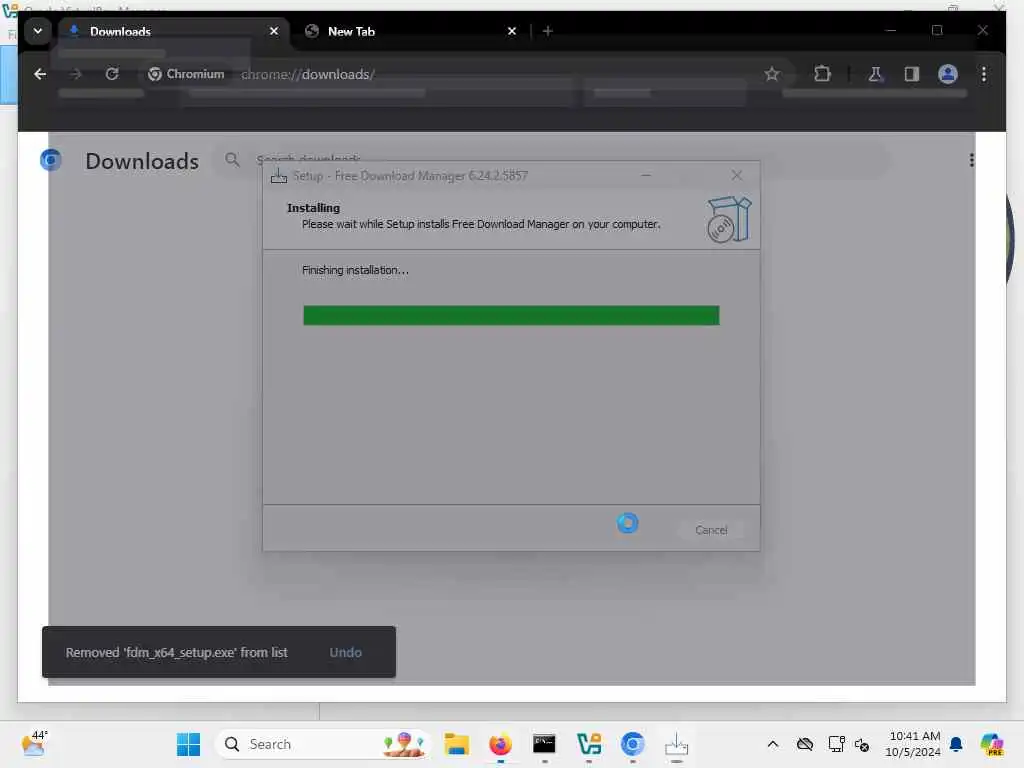Screen dimensions: 1024x768
Task: Click the 'Finishing installation...' status text
Action: (355, 270)
